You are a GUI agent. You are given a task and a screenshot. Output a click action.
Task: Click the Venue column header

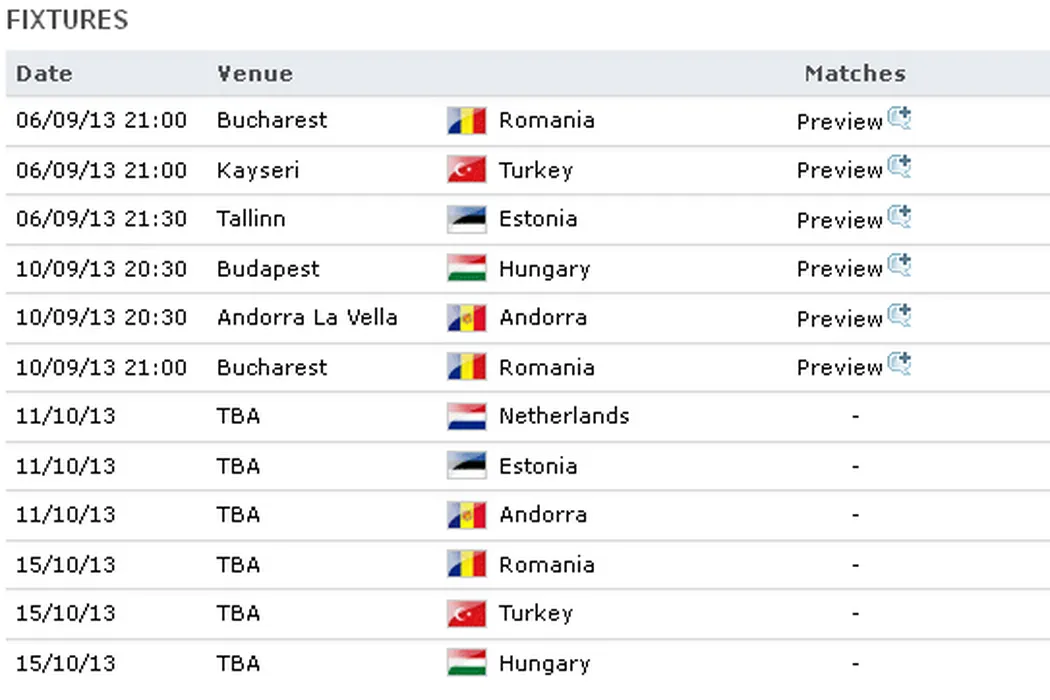coord(255,74)
